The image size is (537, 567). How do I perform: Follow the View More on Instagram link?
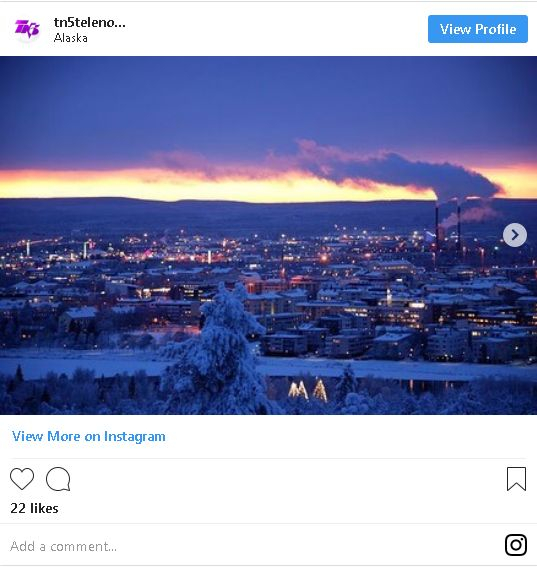pyautogui.click(x=89, y=436)
